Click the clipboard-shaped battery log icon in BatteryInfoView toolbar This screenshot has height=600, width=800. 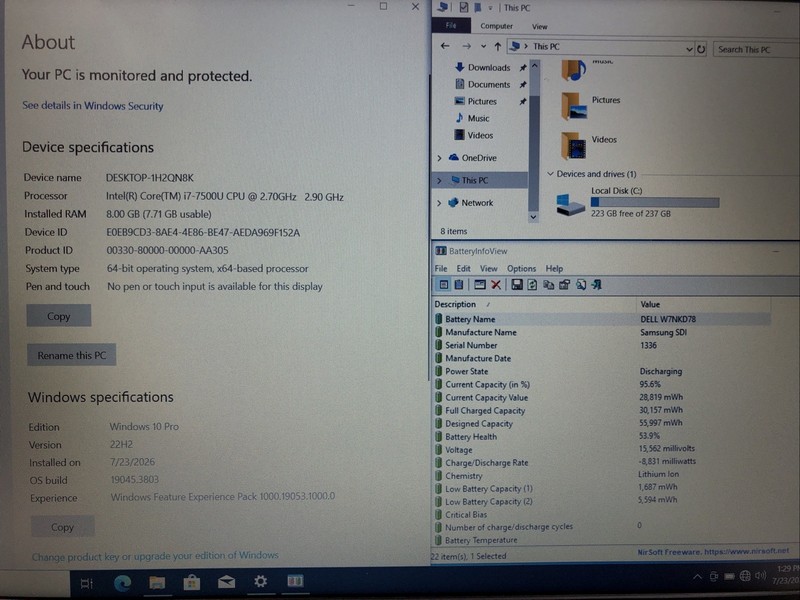459,285
